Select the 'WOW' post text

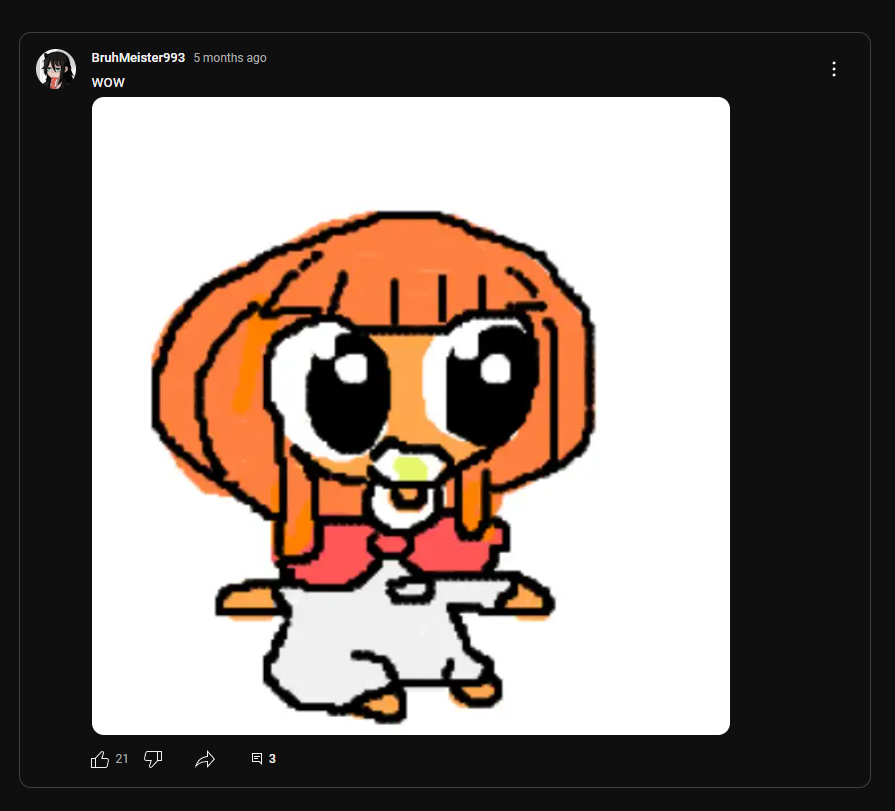[108, 82]
